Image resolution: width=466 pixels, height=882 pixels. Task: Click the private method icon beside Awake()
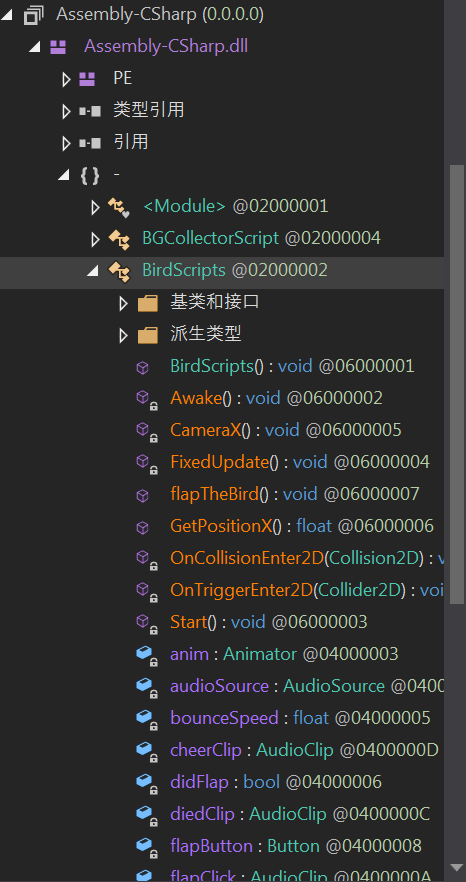146,400
